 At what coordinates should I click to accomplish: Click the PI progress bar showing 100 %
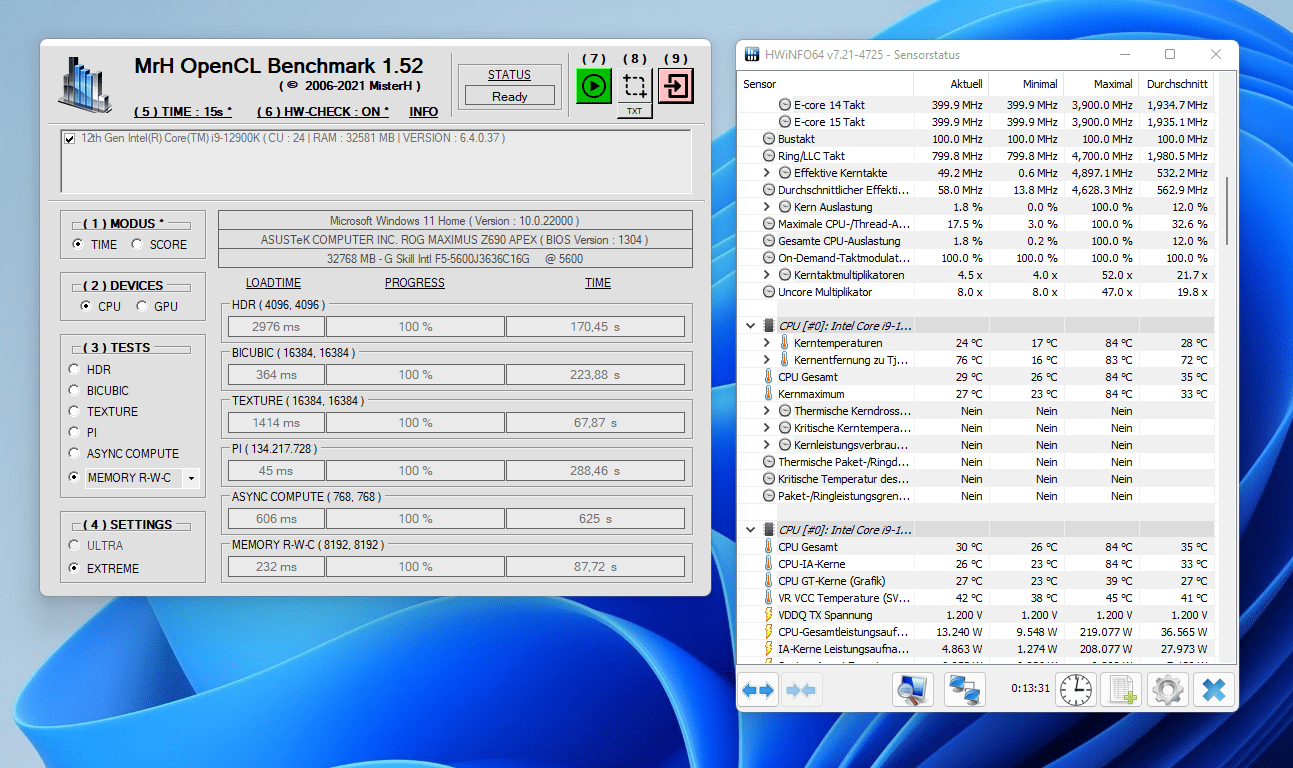415,471
